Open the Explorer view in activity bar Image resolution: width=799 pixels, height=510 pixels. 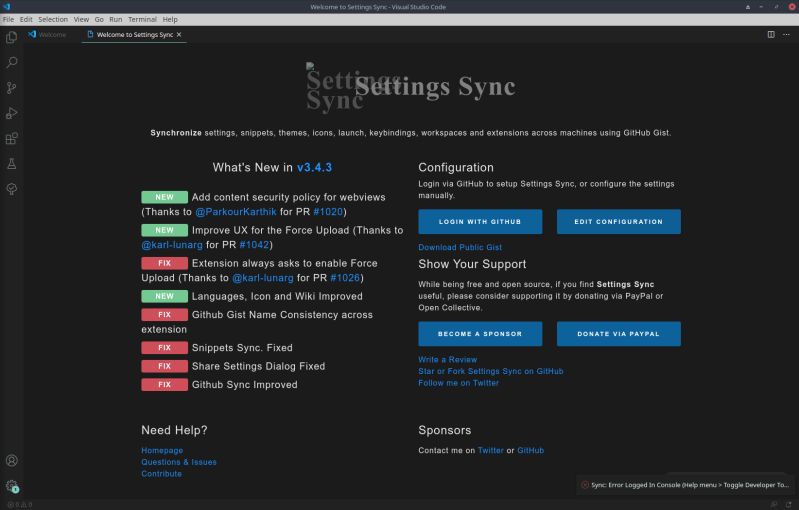[x=12, y=37]
